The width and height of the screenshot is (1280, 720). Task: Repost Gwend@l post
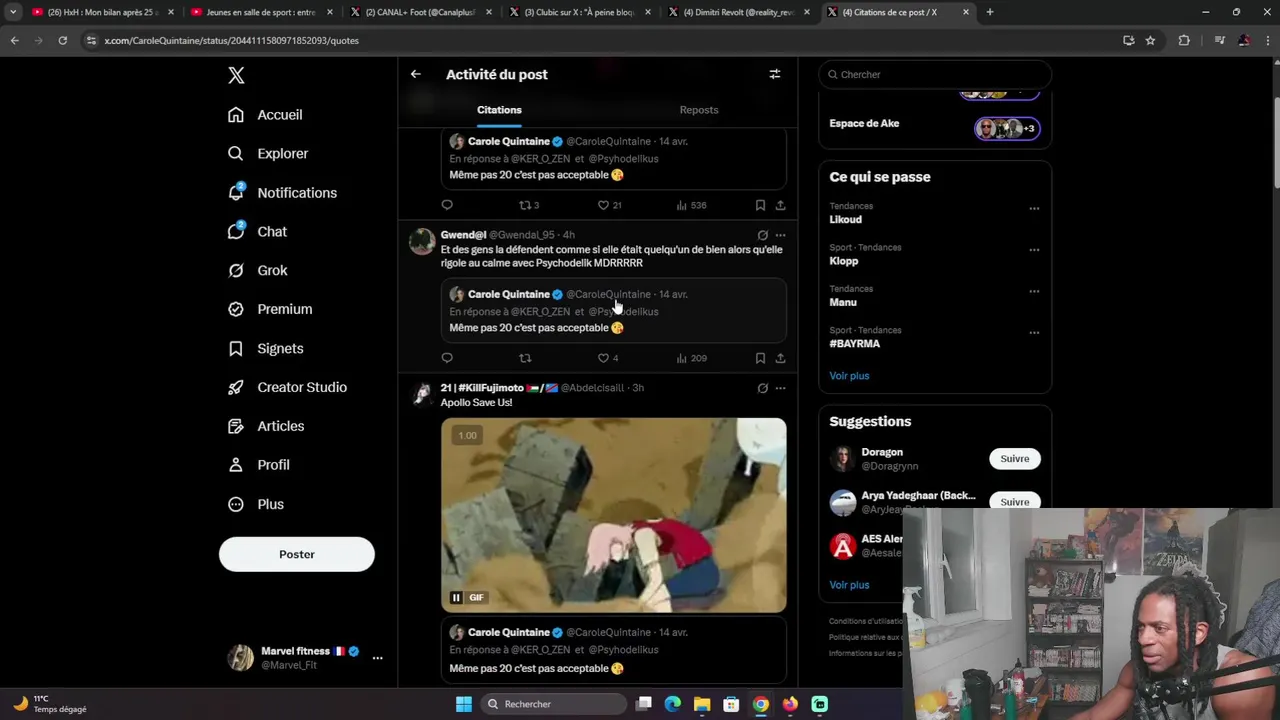pyautogui.click(x=525, y=358)
